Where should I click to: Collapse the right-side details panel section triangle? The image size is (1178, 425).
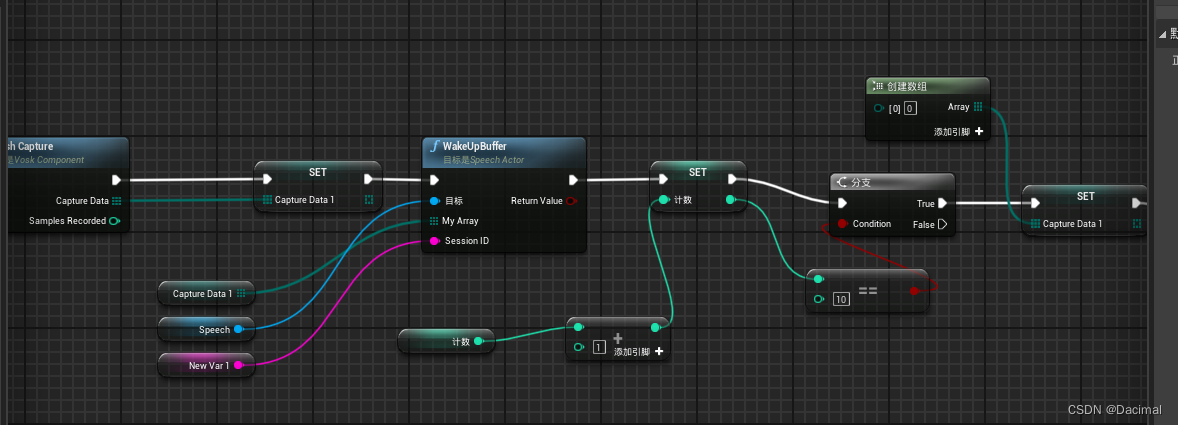coord(1162,35)
